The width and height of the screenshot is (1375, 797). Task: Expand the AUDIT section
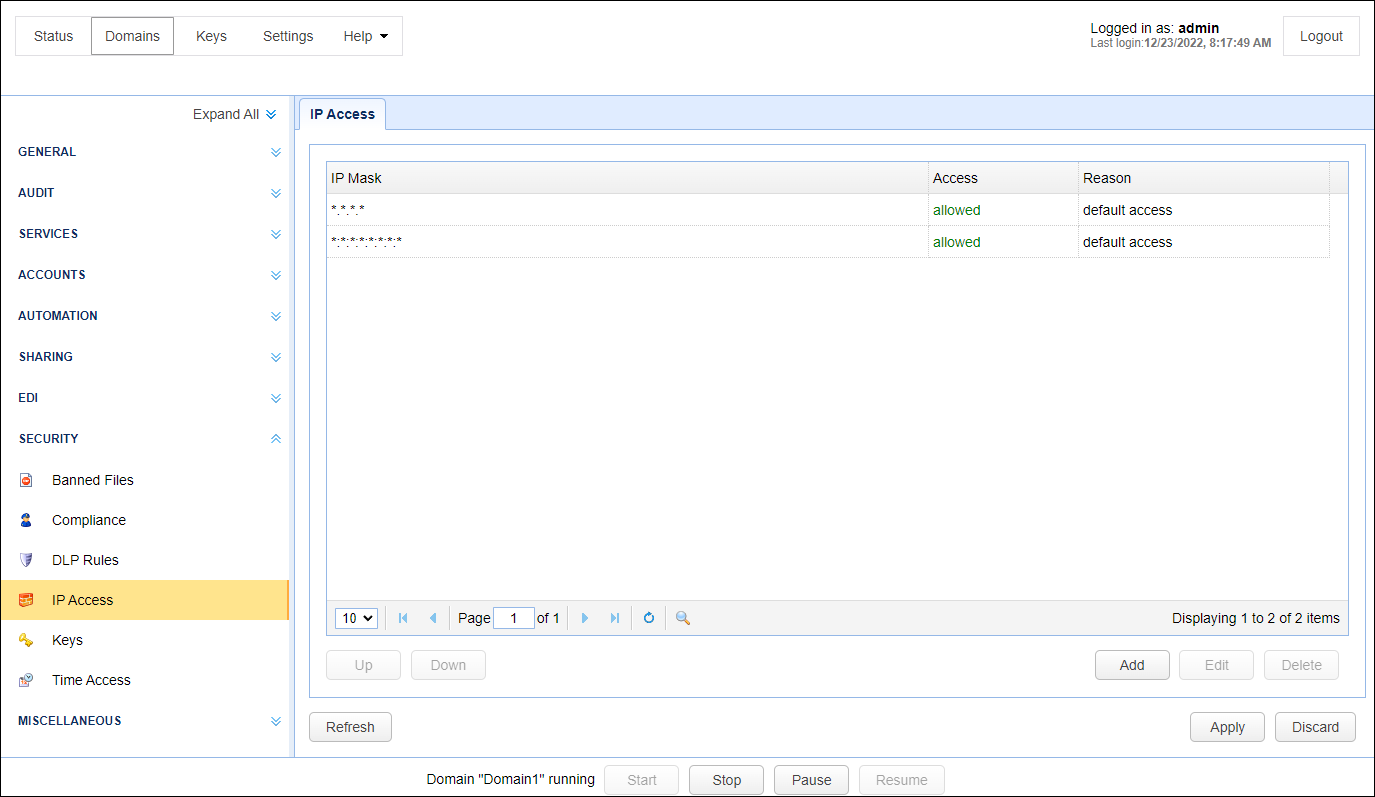(x=276, y=194)
